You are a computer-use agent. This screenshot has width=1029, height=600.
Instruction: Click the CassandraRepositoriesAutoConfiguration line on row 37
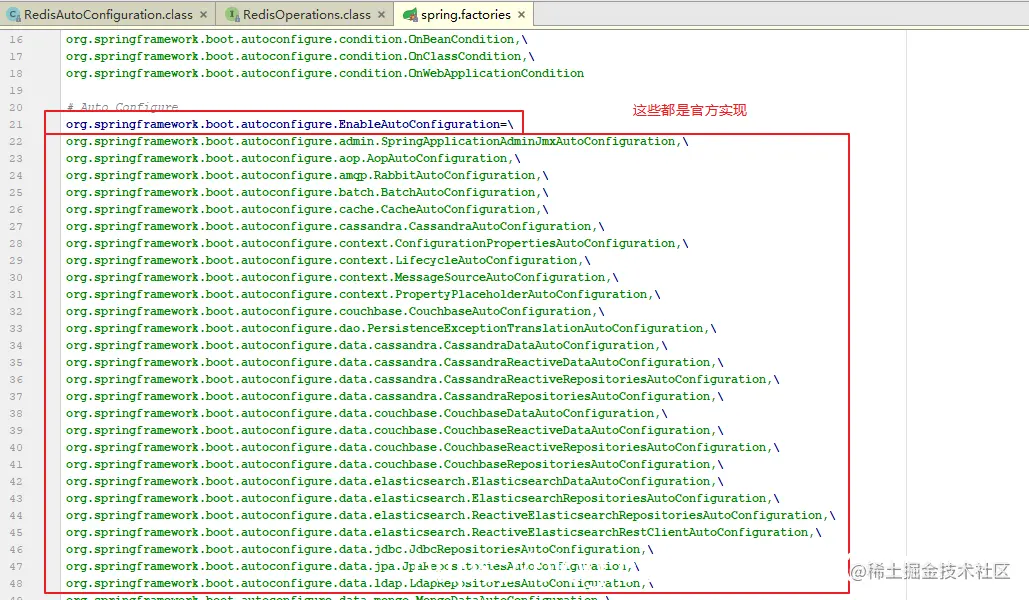394,397
